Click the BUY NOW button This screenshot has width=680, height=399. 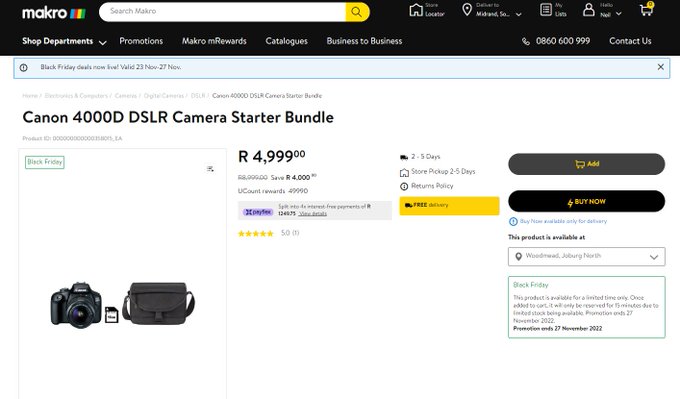[x=586, y=201]
